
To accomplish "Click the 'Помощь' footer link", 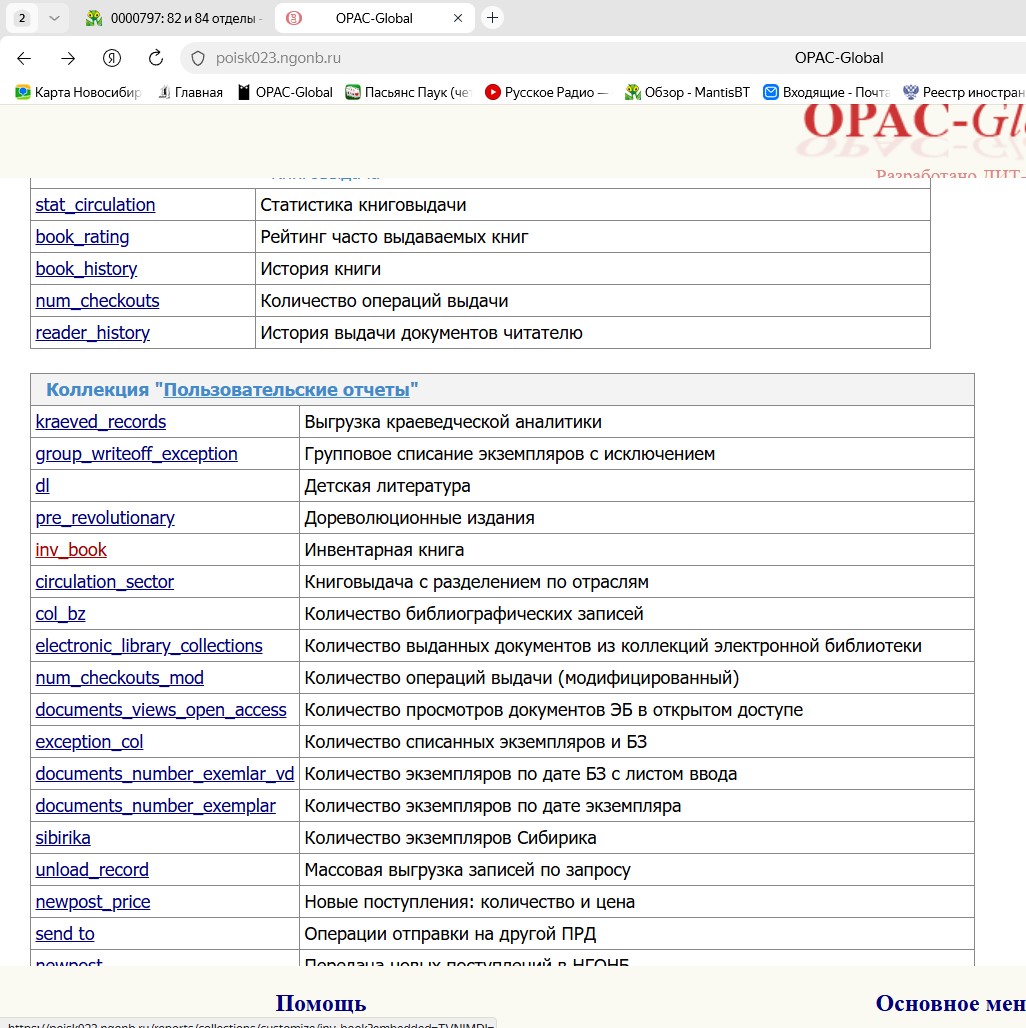I will click(321, 1004).
